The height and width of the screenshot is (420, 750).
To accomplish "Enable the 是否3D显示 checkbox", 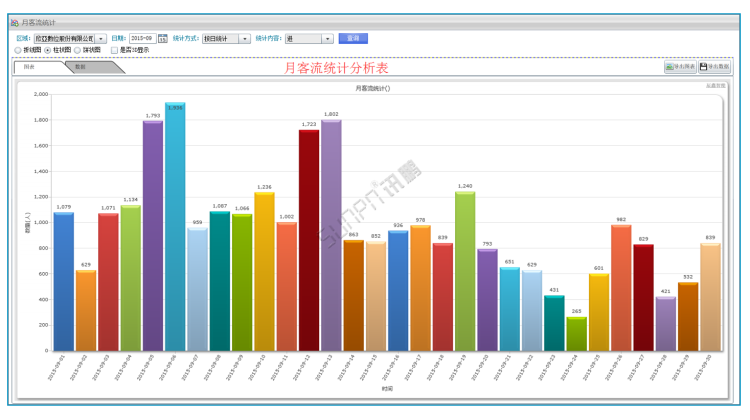I will coord(114,50).
